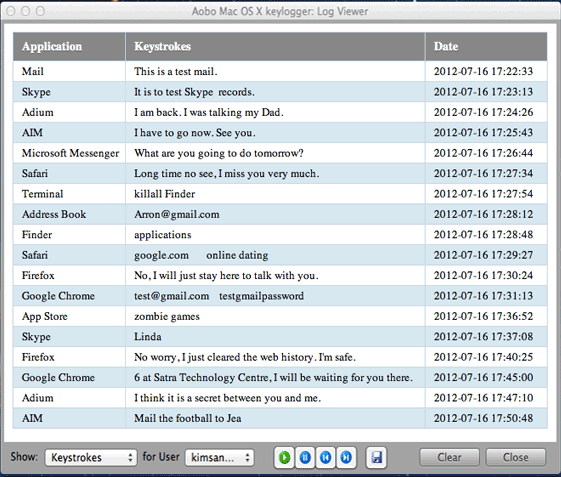The width and height of the screenshot is (561, 477).
Task: Select date 2012-07-16 17:28:48
Action: (483, 235)
